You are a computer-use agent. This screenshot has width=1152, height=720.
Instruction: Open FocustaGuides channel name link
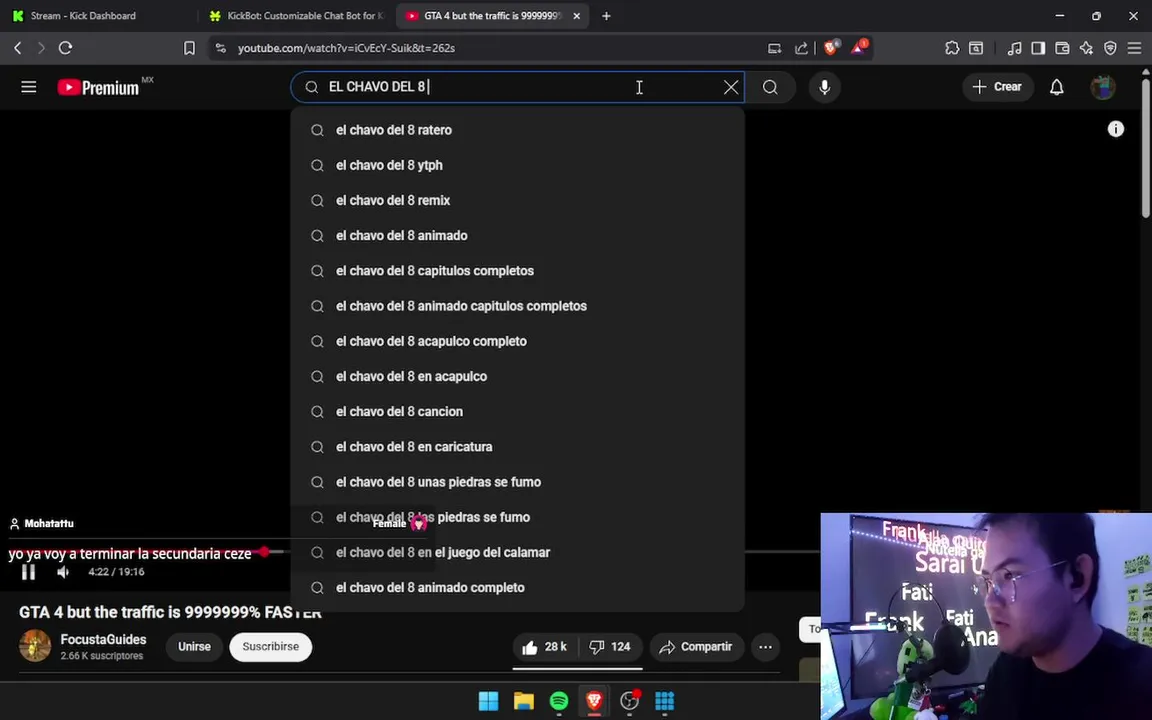point(103,639)
